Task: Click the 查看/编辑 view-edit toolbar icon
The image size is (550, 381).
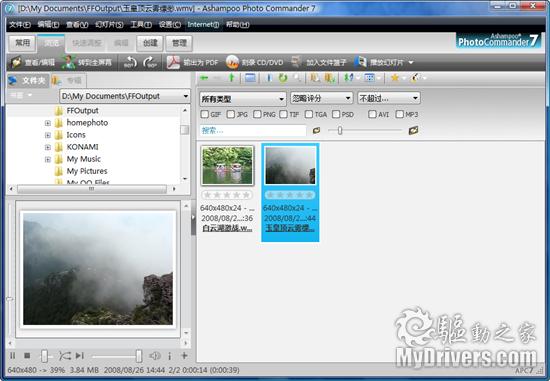Action: tap(16, 62)
